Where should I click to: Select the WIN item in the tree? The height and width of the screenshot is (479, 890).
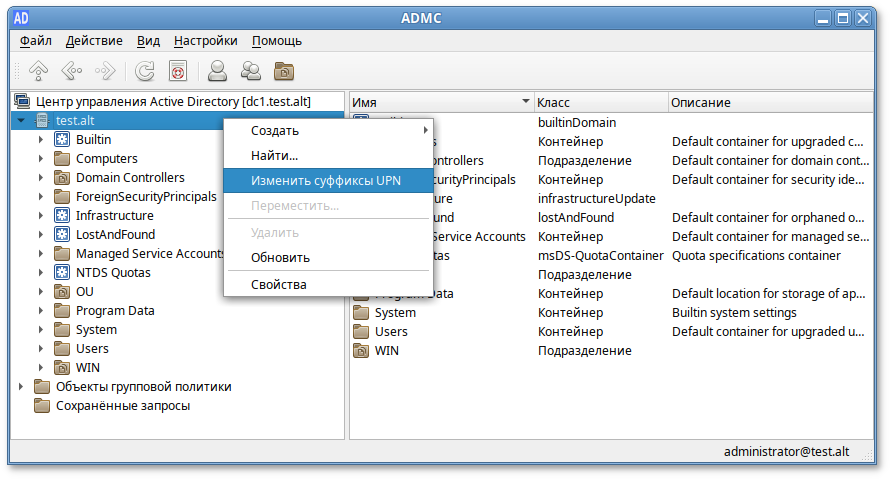[x=88, y=368]
